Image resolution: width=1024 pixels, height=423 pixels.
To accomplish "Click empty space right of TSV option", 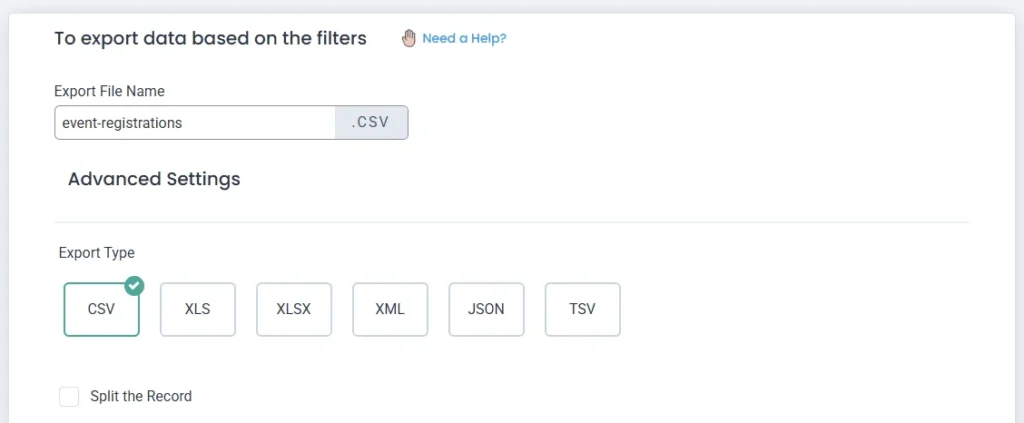I will click(800, 309).
